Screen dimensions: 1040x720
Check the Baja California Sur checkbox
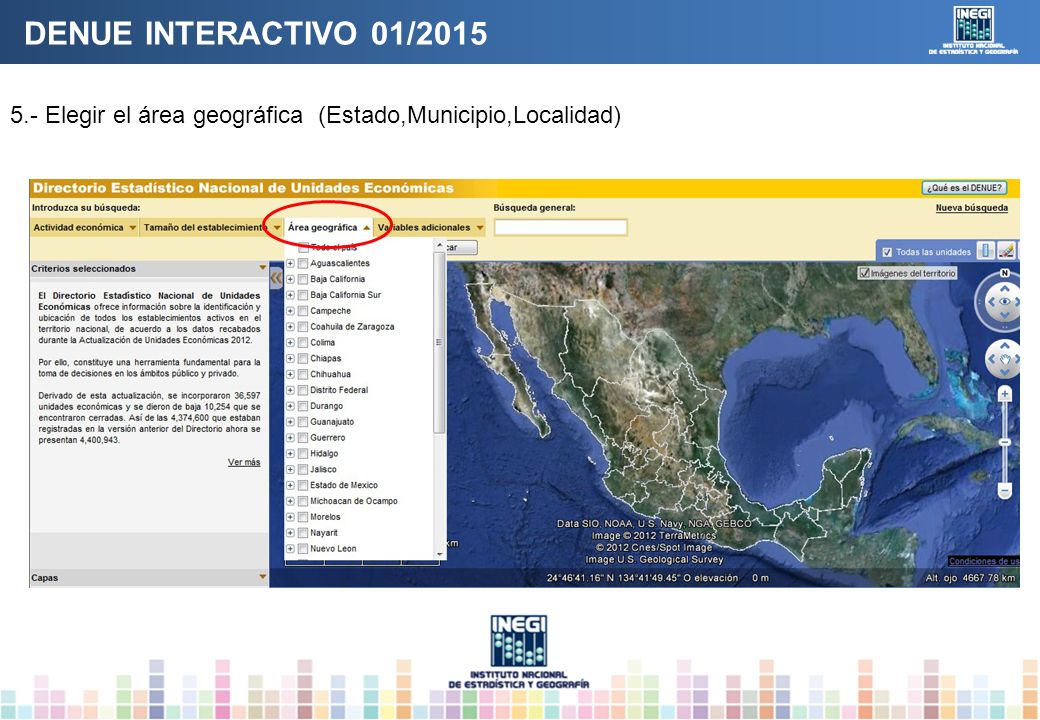pyautogui.click(x=303, y=295)
